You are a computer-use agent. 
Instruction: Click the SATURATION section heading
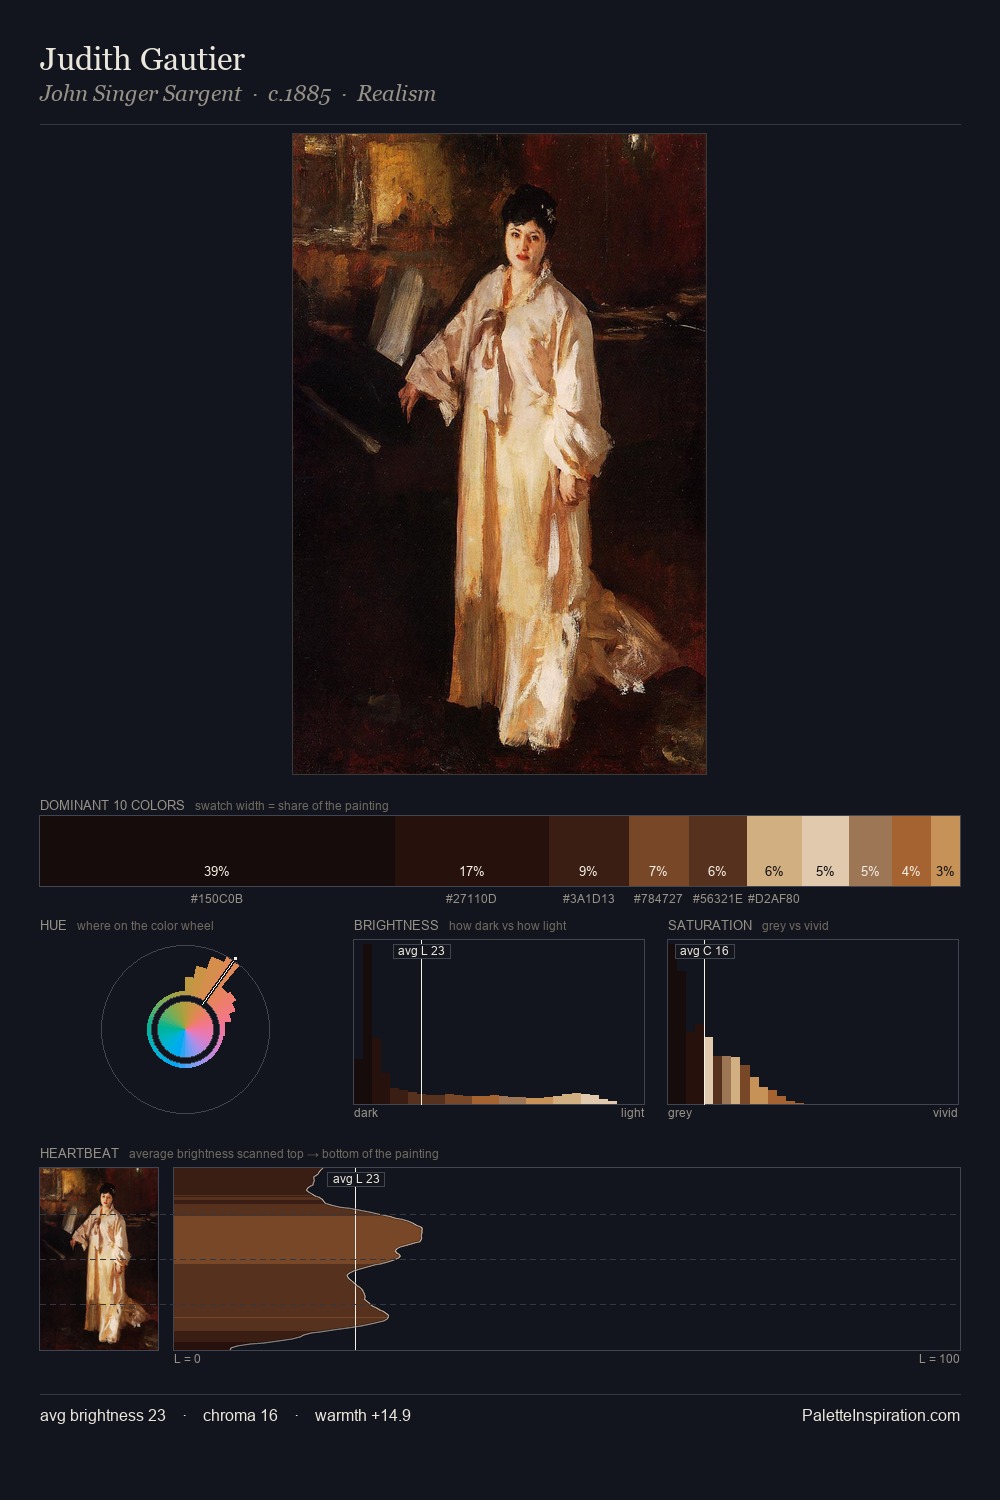point(710,925)
